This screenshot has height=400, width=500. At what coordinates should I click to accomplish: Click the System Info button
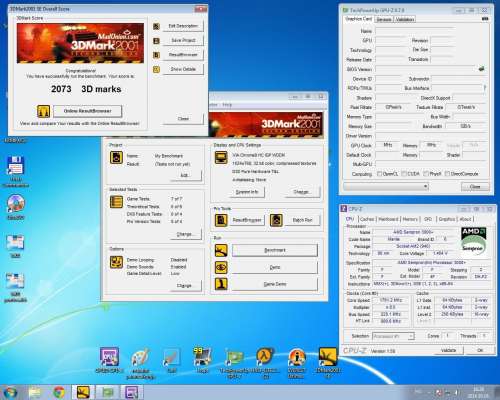[x=247, y=192]
